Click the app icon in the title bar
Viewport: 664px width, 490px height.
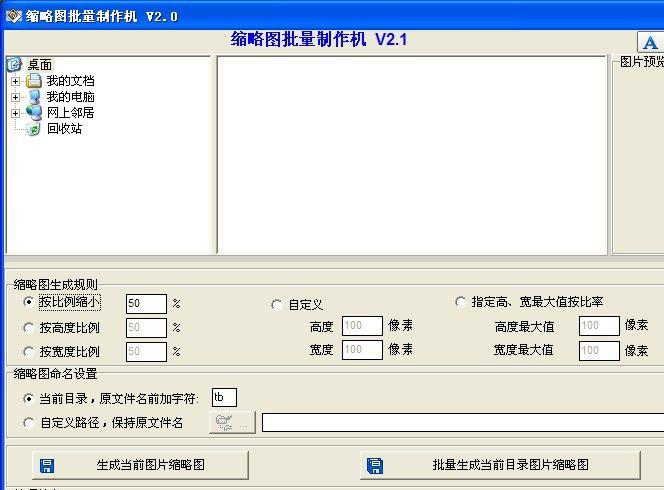click(12, 15)
